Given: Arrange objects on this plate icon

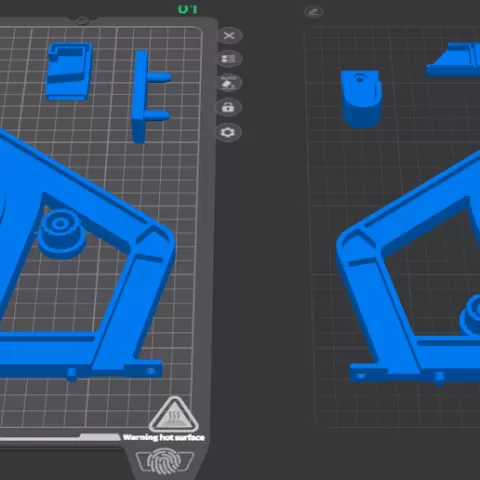Looking at the screenshot, I should [x=229, y=59].
